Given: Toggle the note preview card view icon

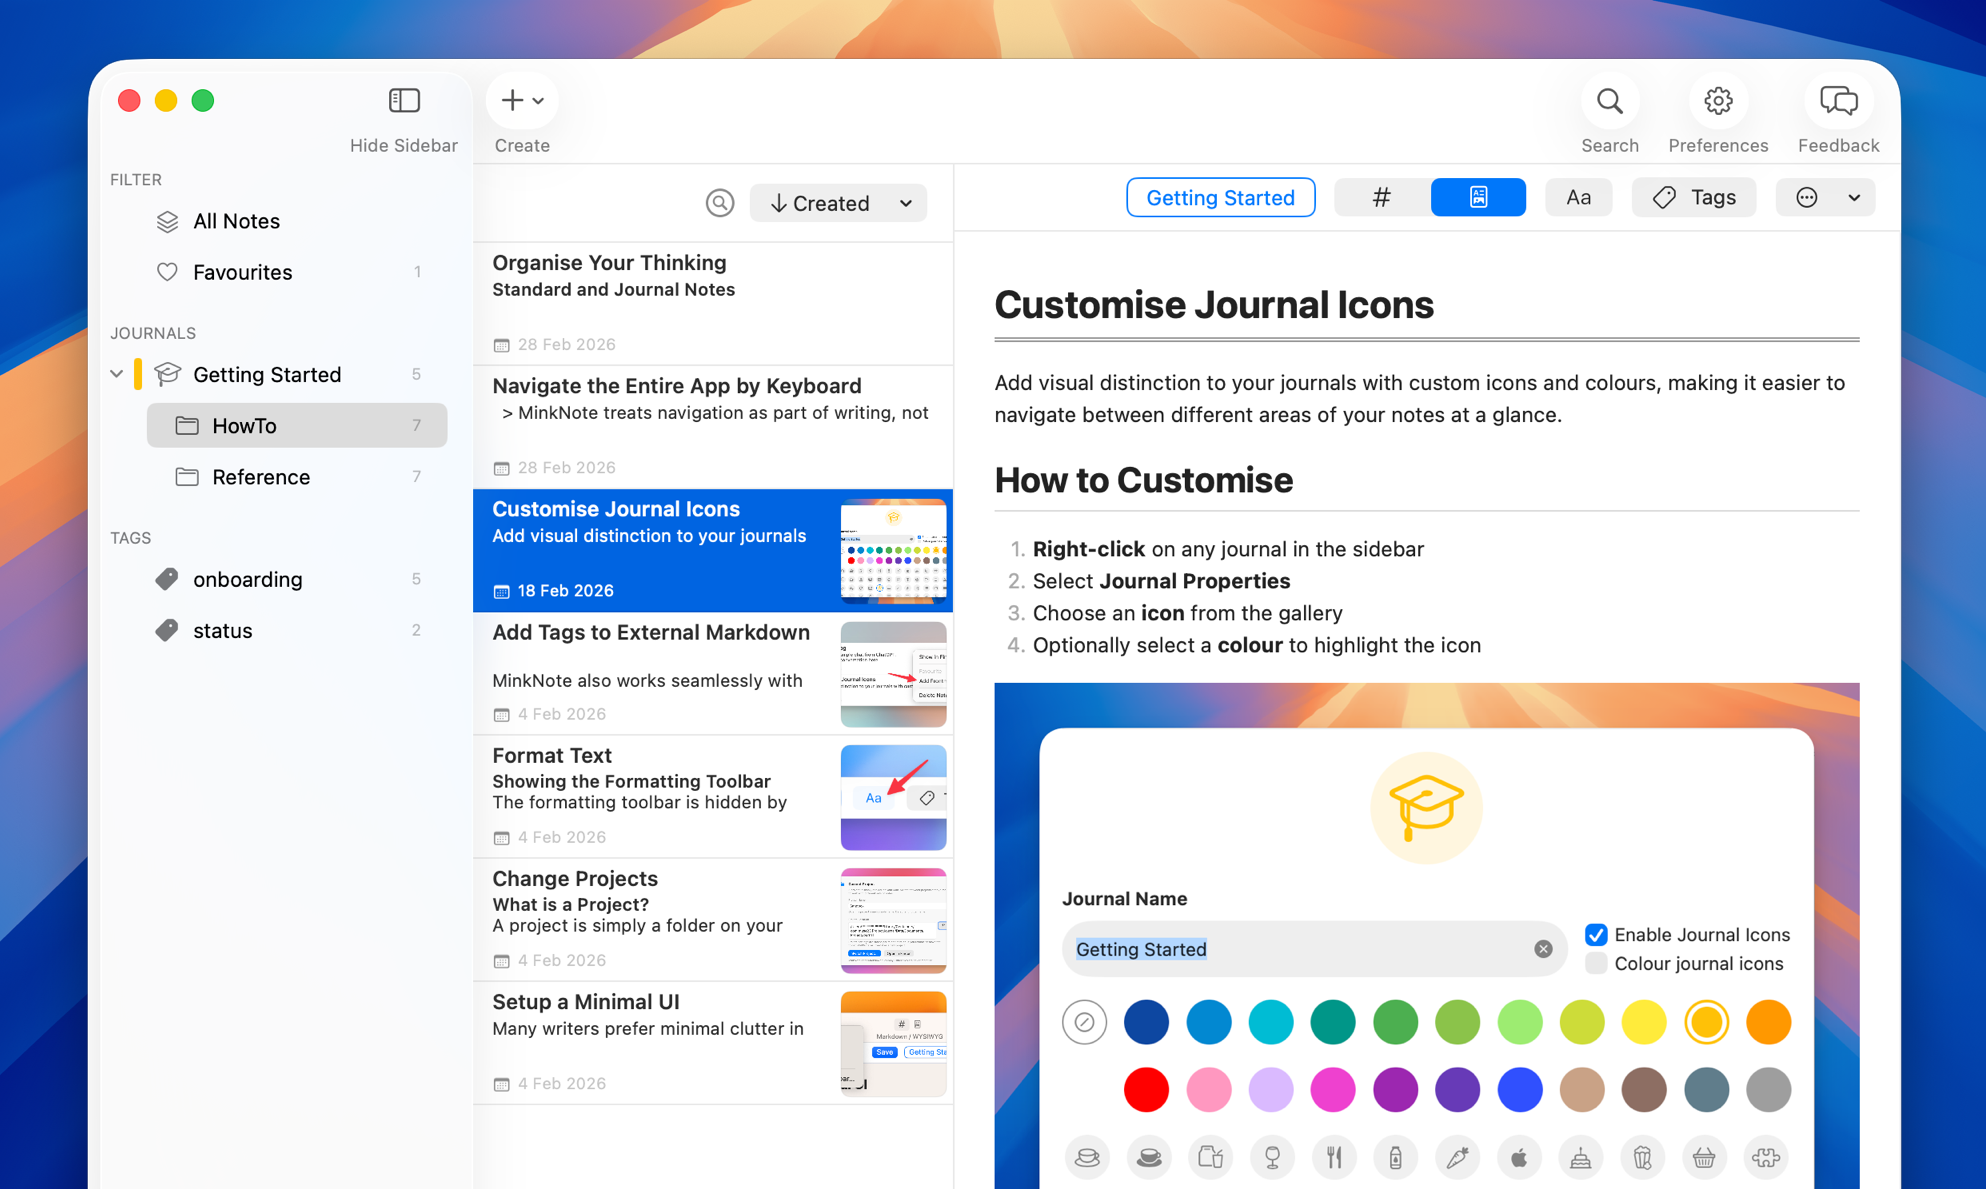Looking at the screenshot, I should click(1478, 197).
